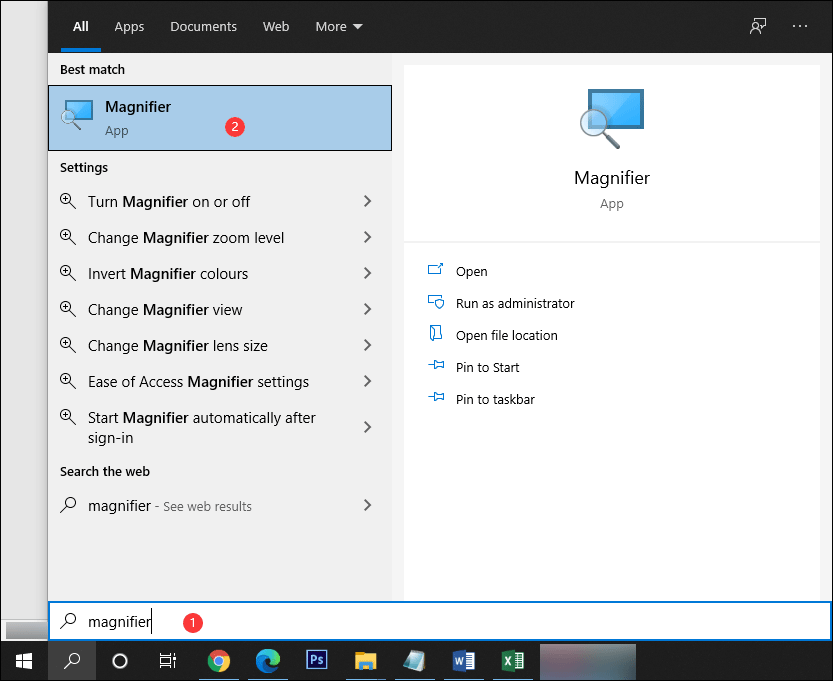Switch to the Documents tab
The image size is (833, 681).
tap(203, 27)
